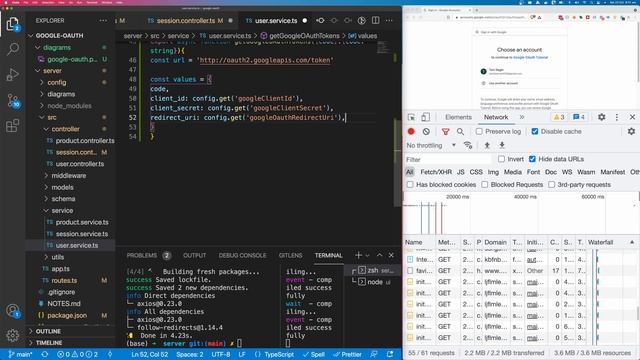The width and height of the screenshot is (640, 360).
Task: Toggle the network filter funnel icon
Action: (445, 131)
